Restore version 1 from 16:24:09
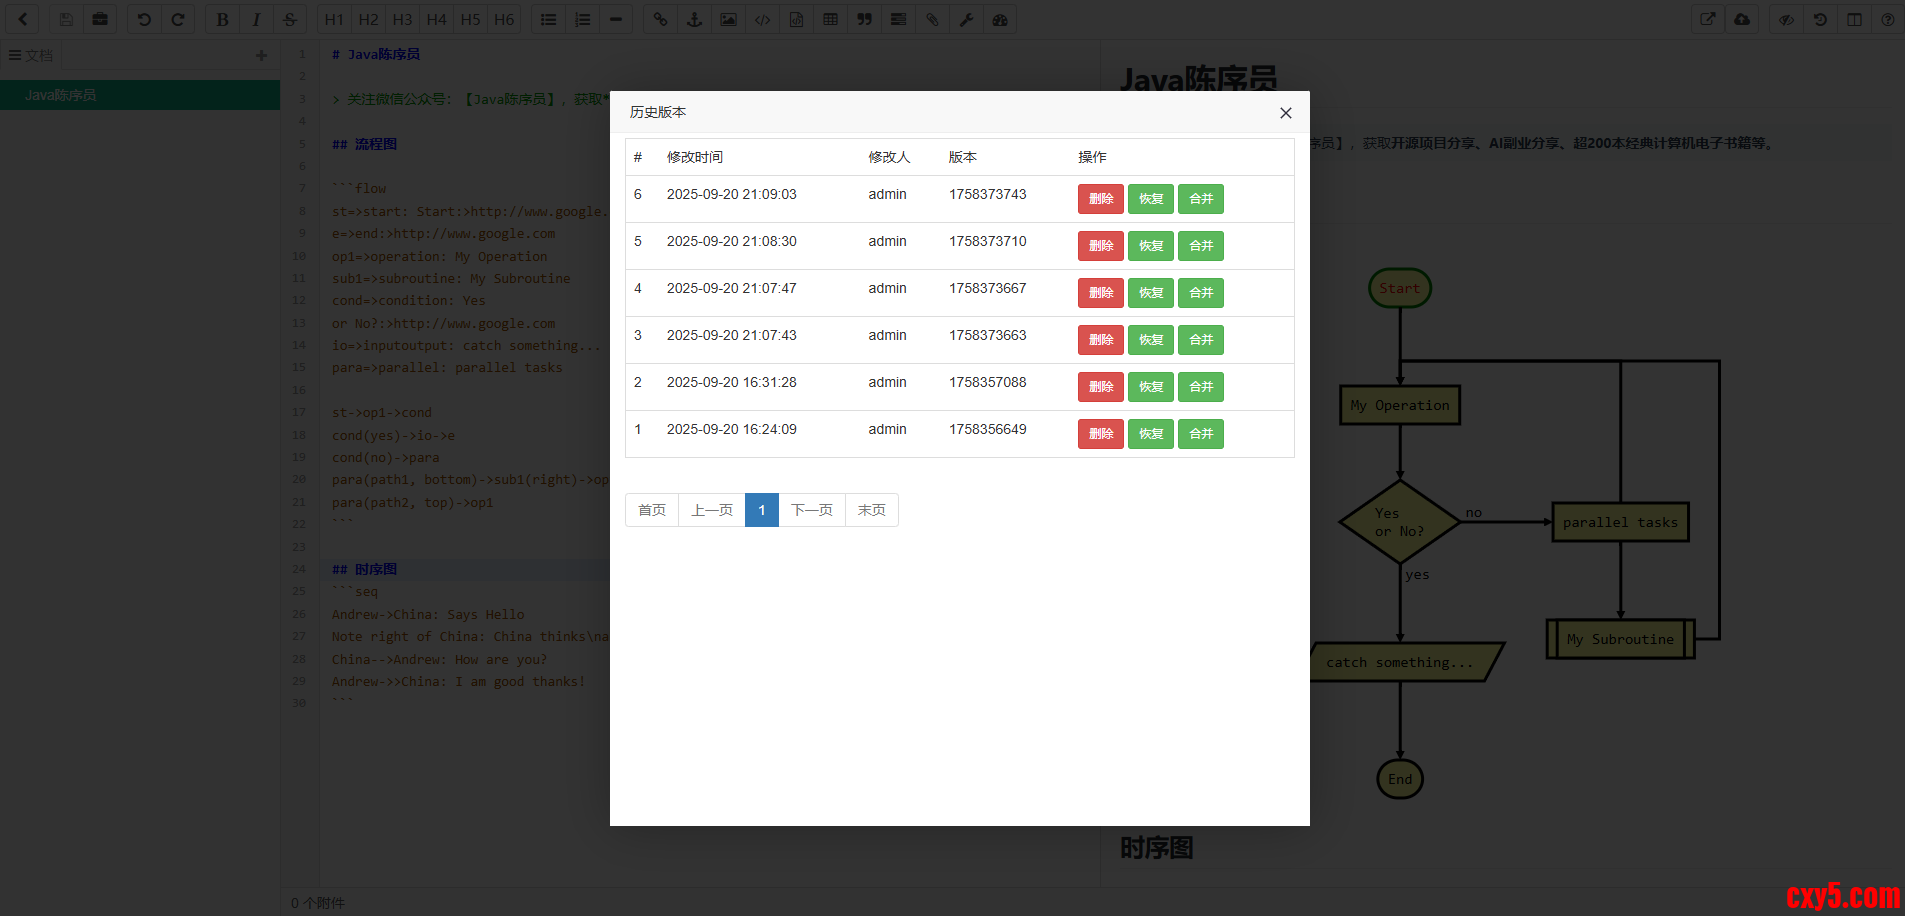This screenshot has height=916, width=1905. (1150, 434)
